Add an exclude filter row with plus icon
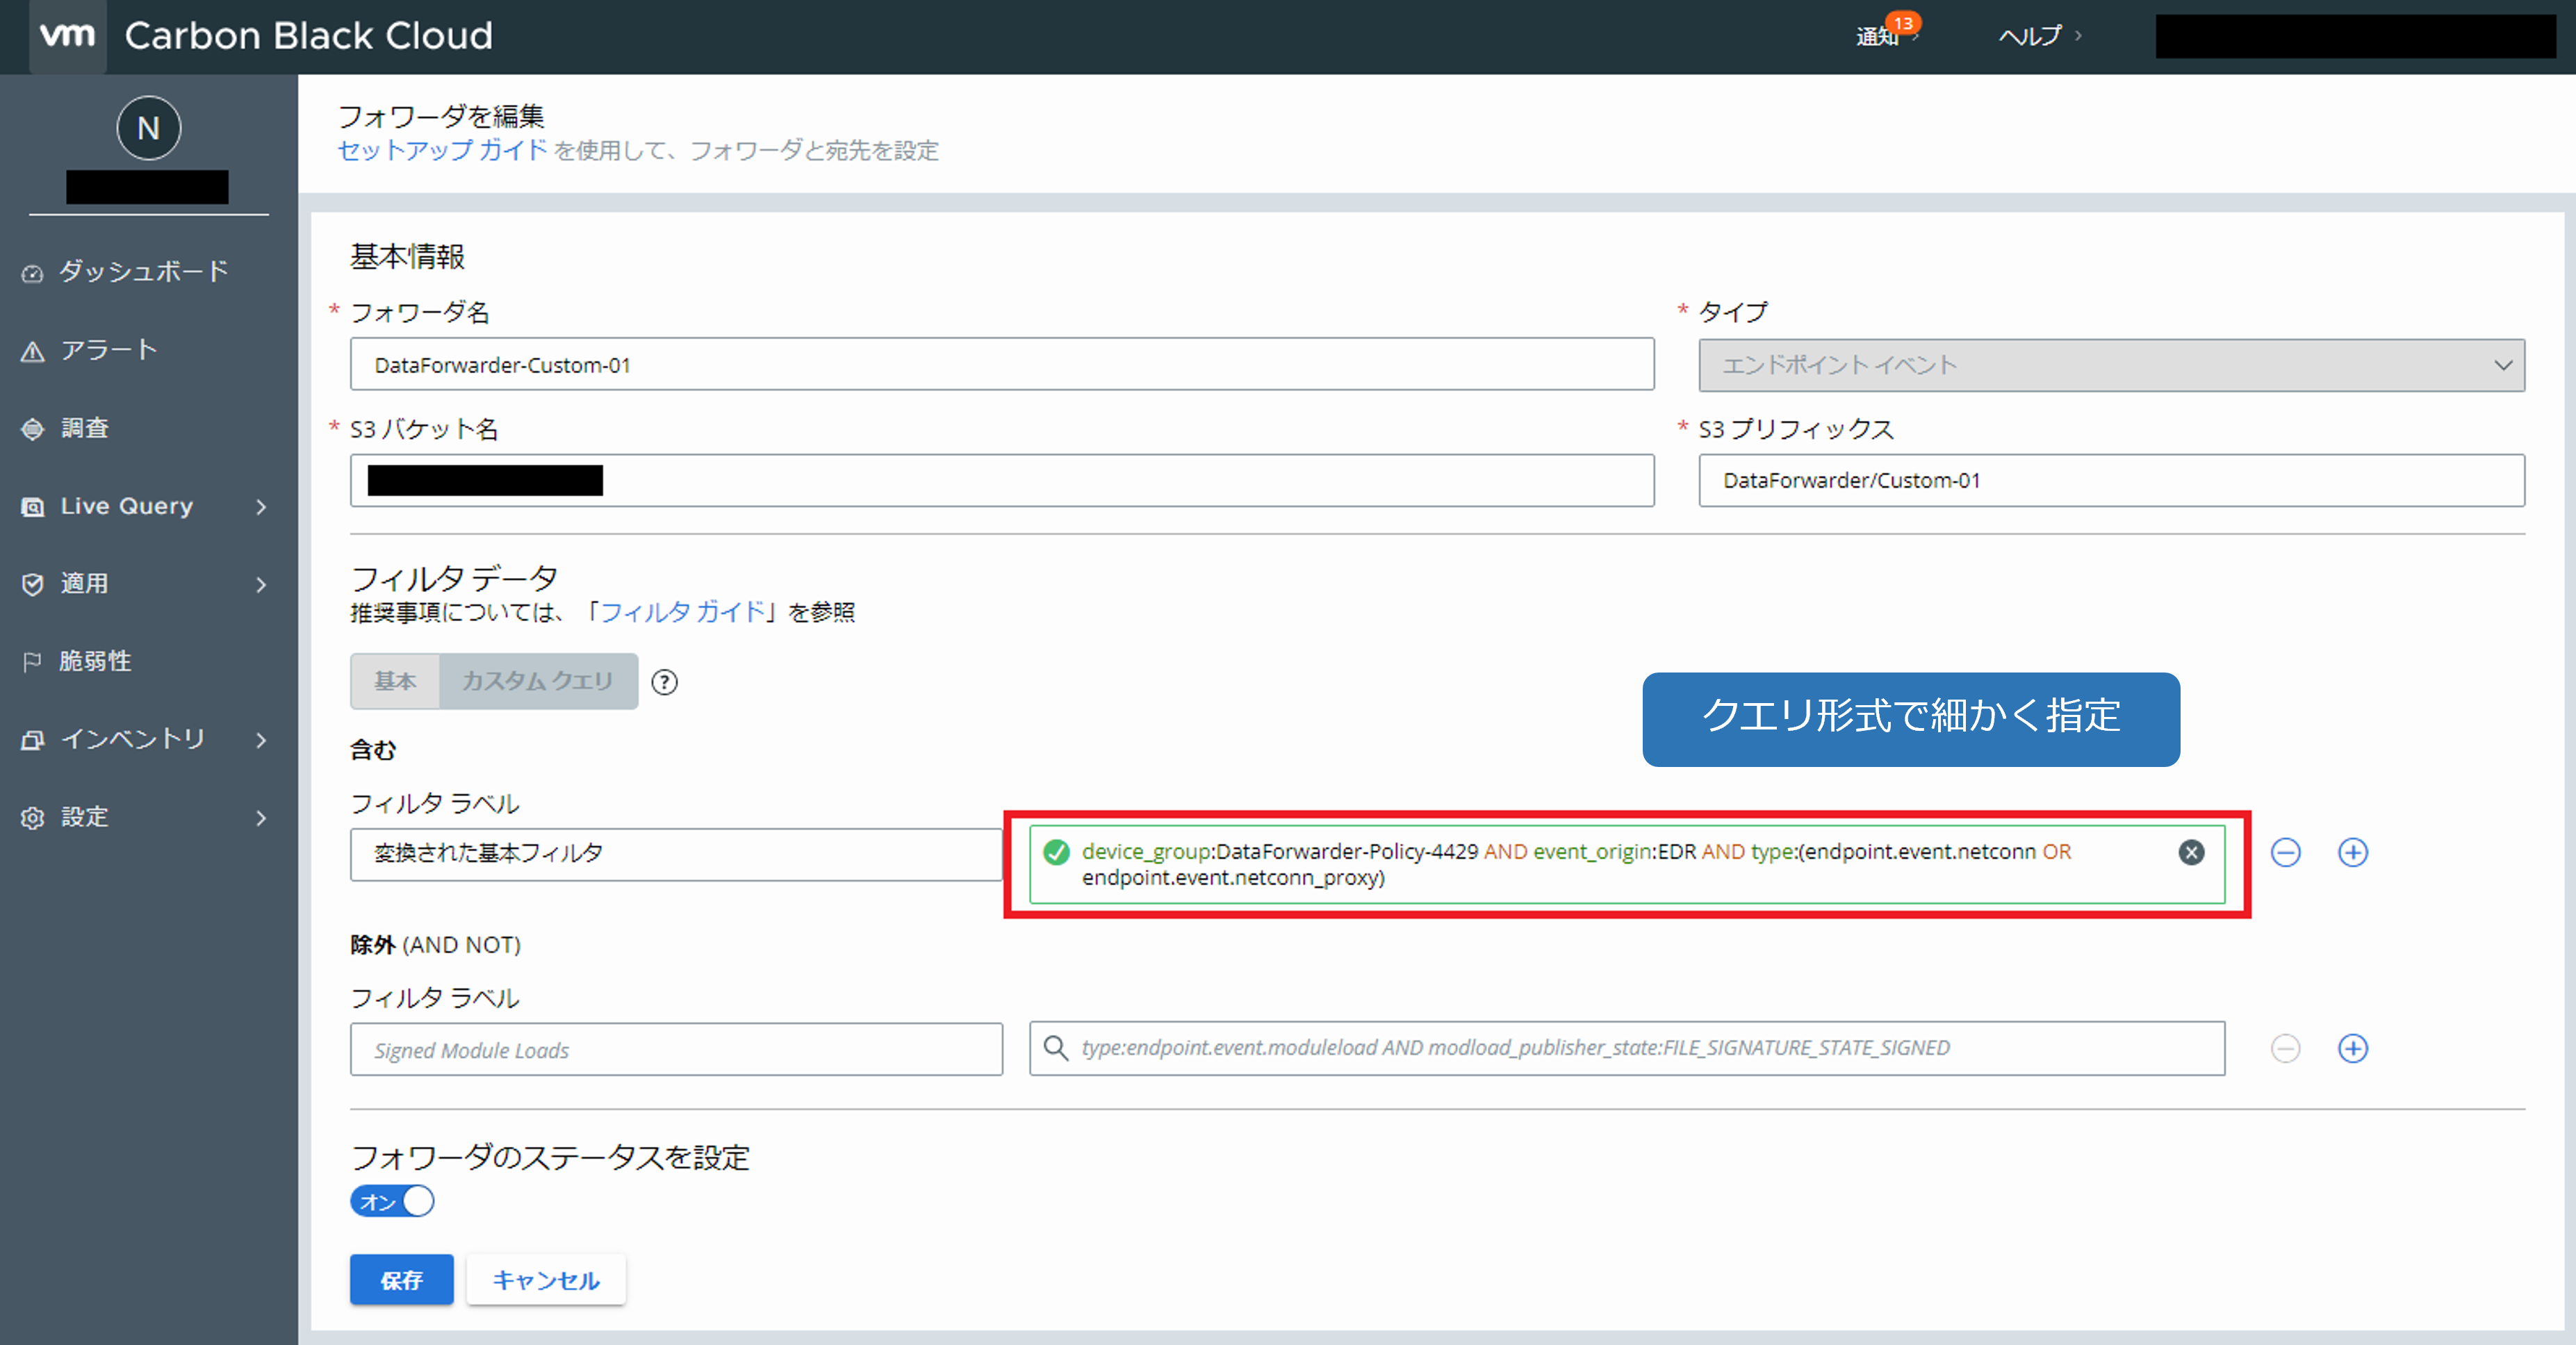The height and width of the screenshot is (1345, 2576). coord(2353,1048)
